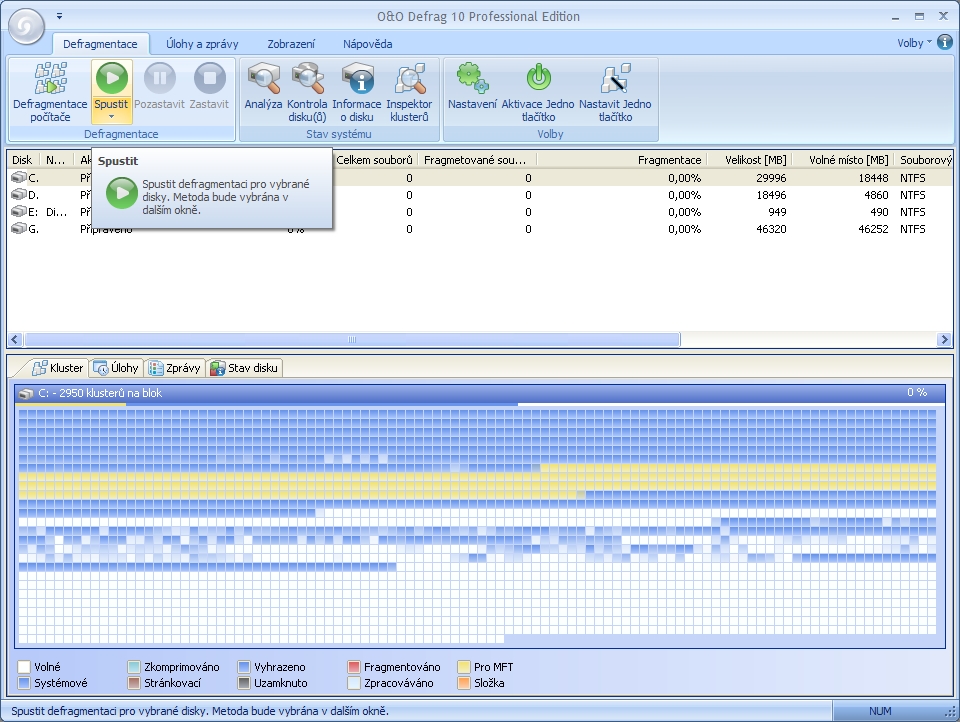Screen dimensions: 960x722
Task: Click the disk list scroll-right arrow
Action: tap(944, 339)
